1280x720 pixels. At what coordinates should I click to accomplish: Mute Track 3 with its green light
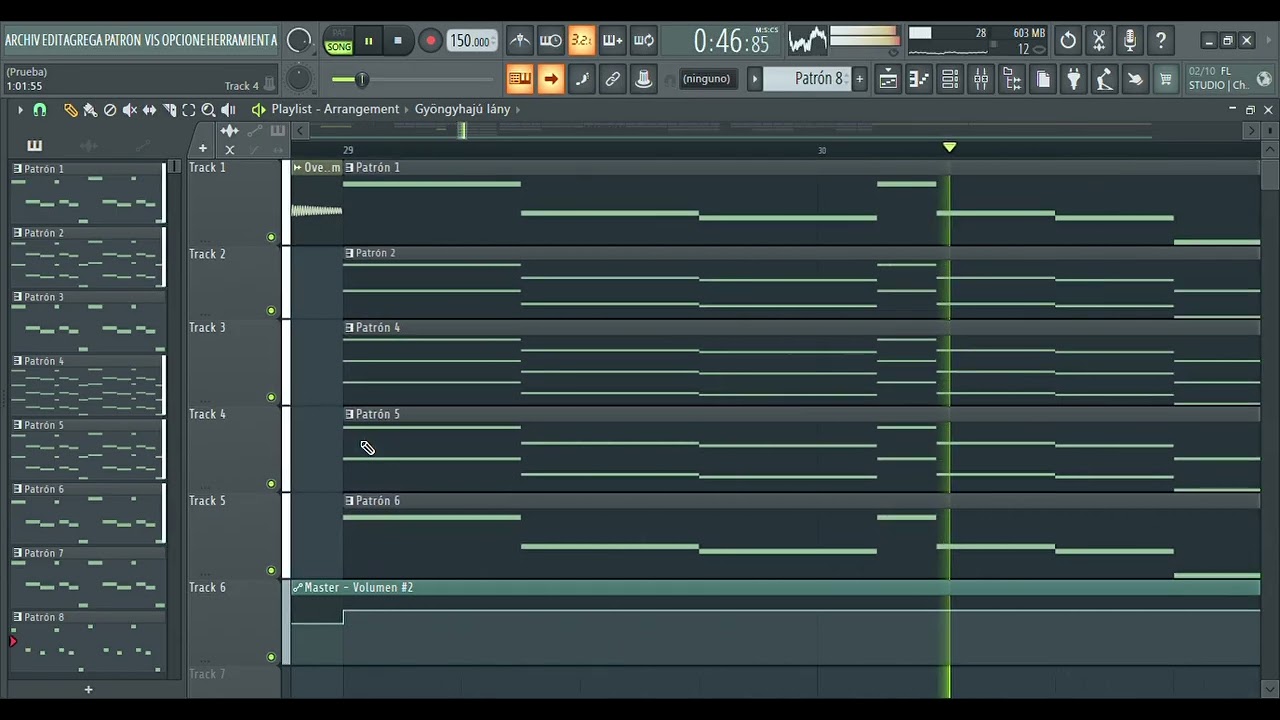[271, 397]
